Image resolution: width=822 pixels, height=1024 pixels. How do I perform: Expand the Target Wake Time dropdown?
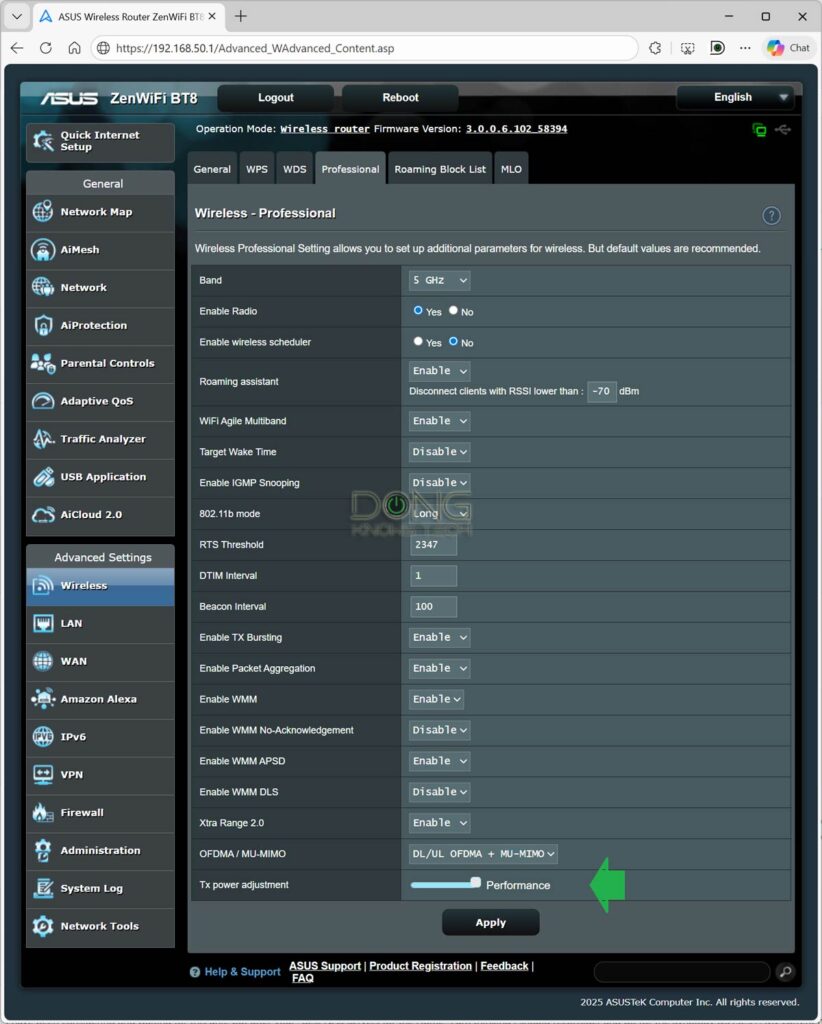(438, 452)
